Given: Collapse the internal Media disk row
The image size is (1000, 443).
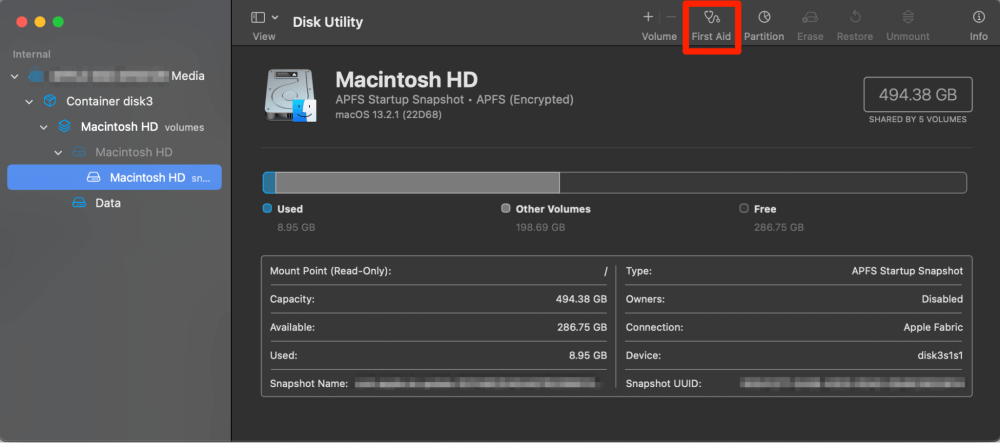Looking at the screenshot, I should point(15,76).
